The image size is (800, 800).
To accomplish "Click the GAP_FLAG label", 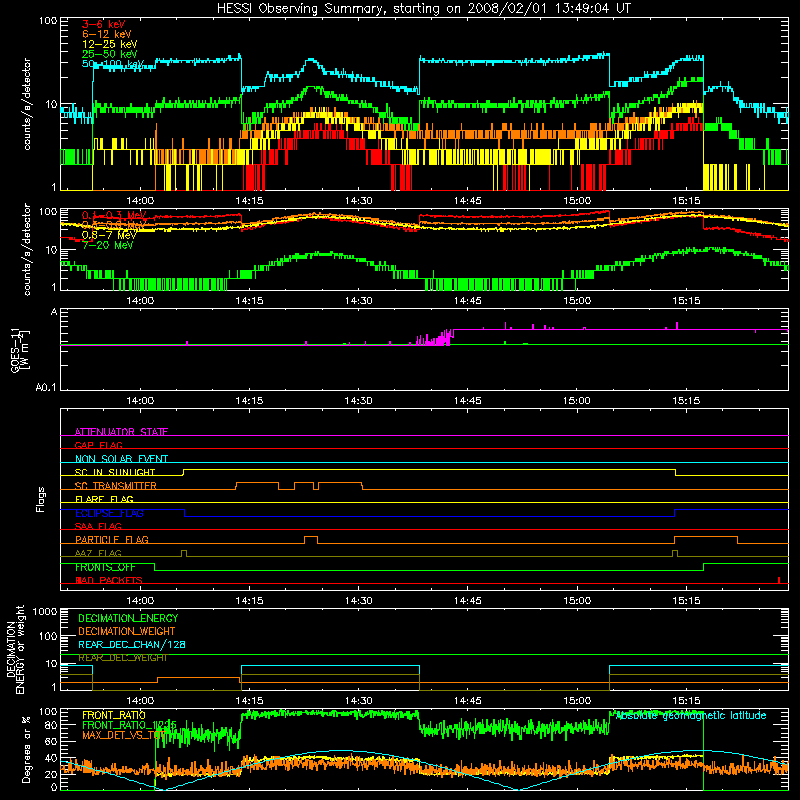I will (x=98, y=445).
